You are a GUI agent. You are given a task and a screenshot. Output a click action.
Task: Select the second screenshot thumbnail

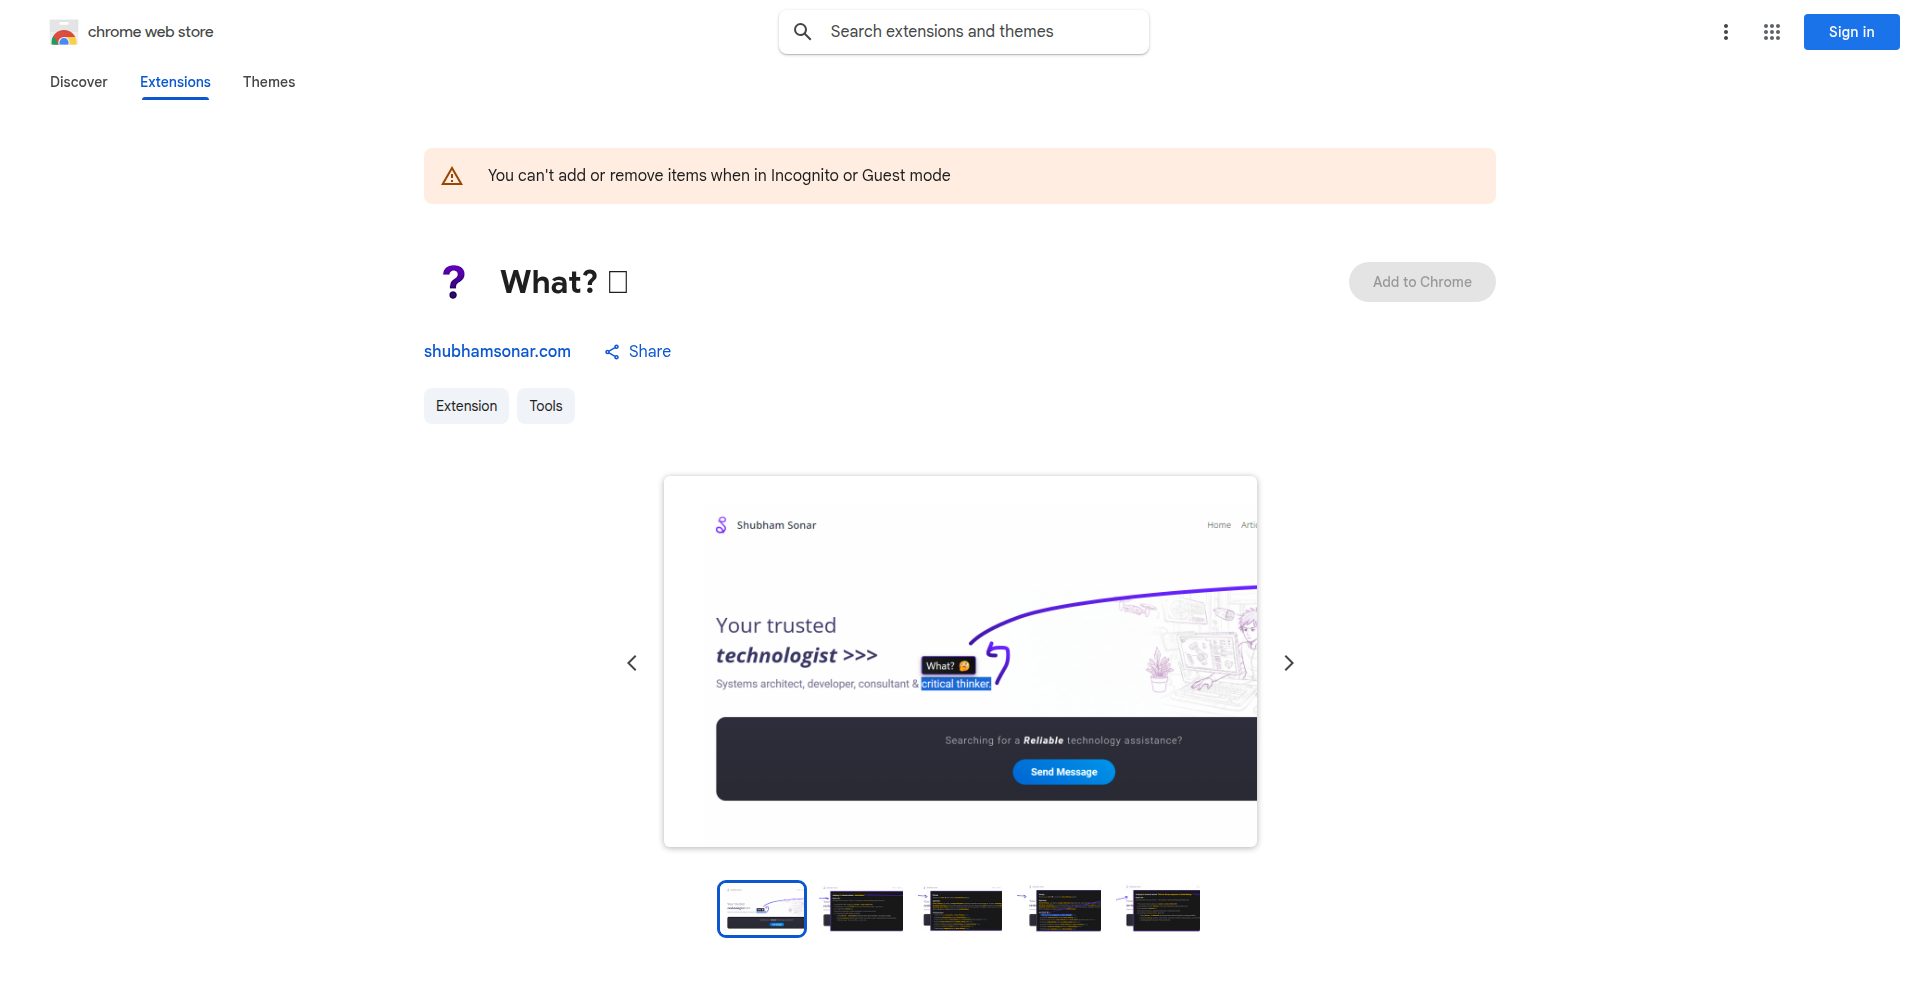click(x=861, y=909)
